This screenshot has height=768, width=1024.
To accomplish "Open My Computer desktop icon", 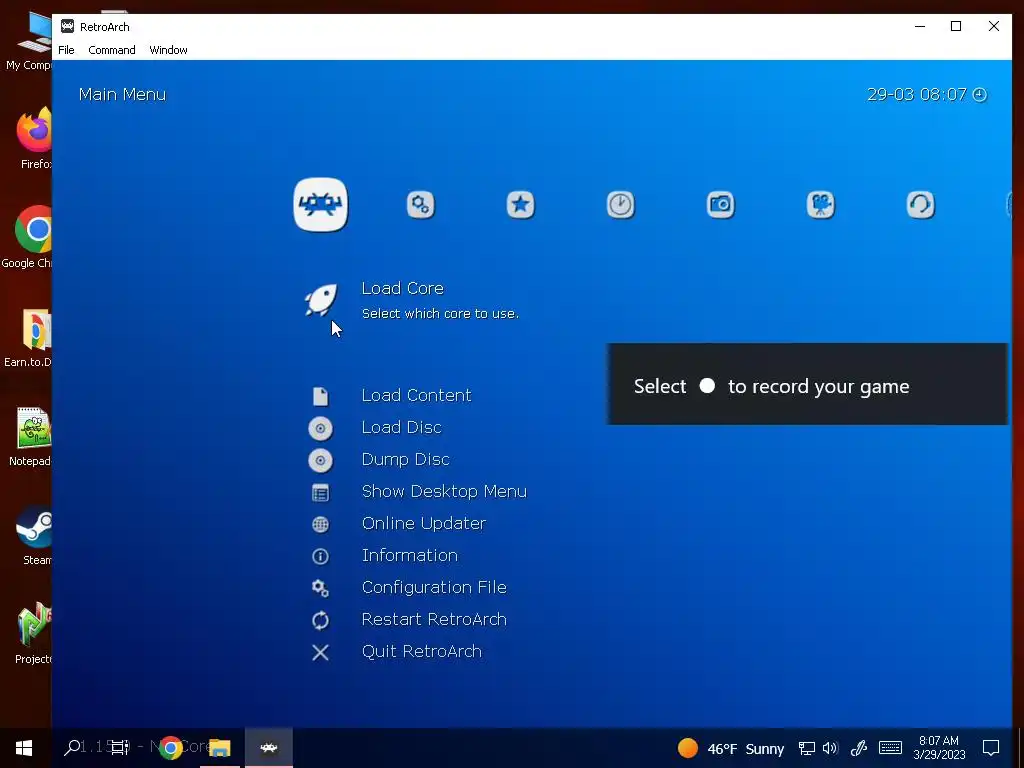I will [29, 42].
